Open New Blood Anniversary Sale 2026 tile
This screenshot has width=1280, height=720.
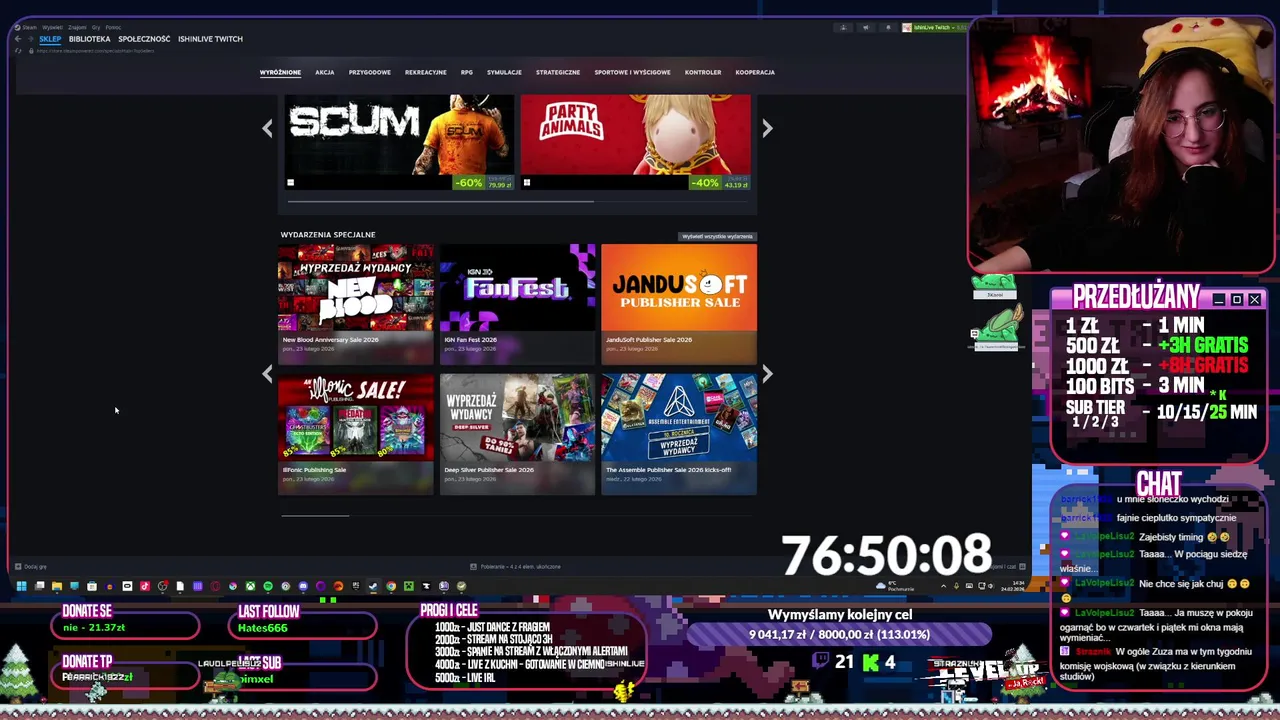356,304
